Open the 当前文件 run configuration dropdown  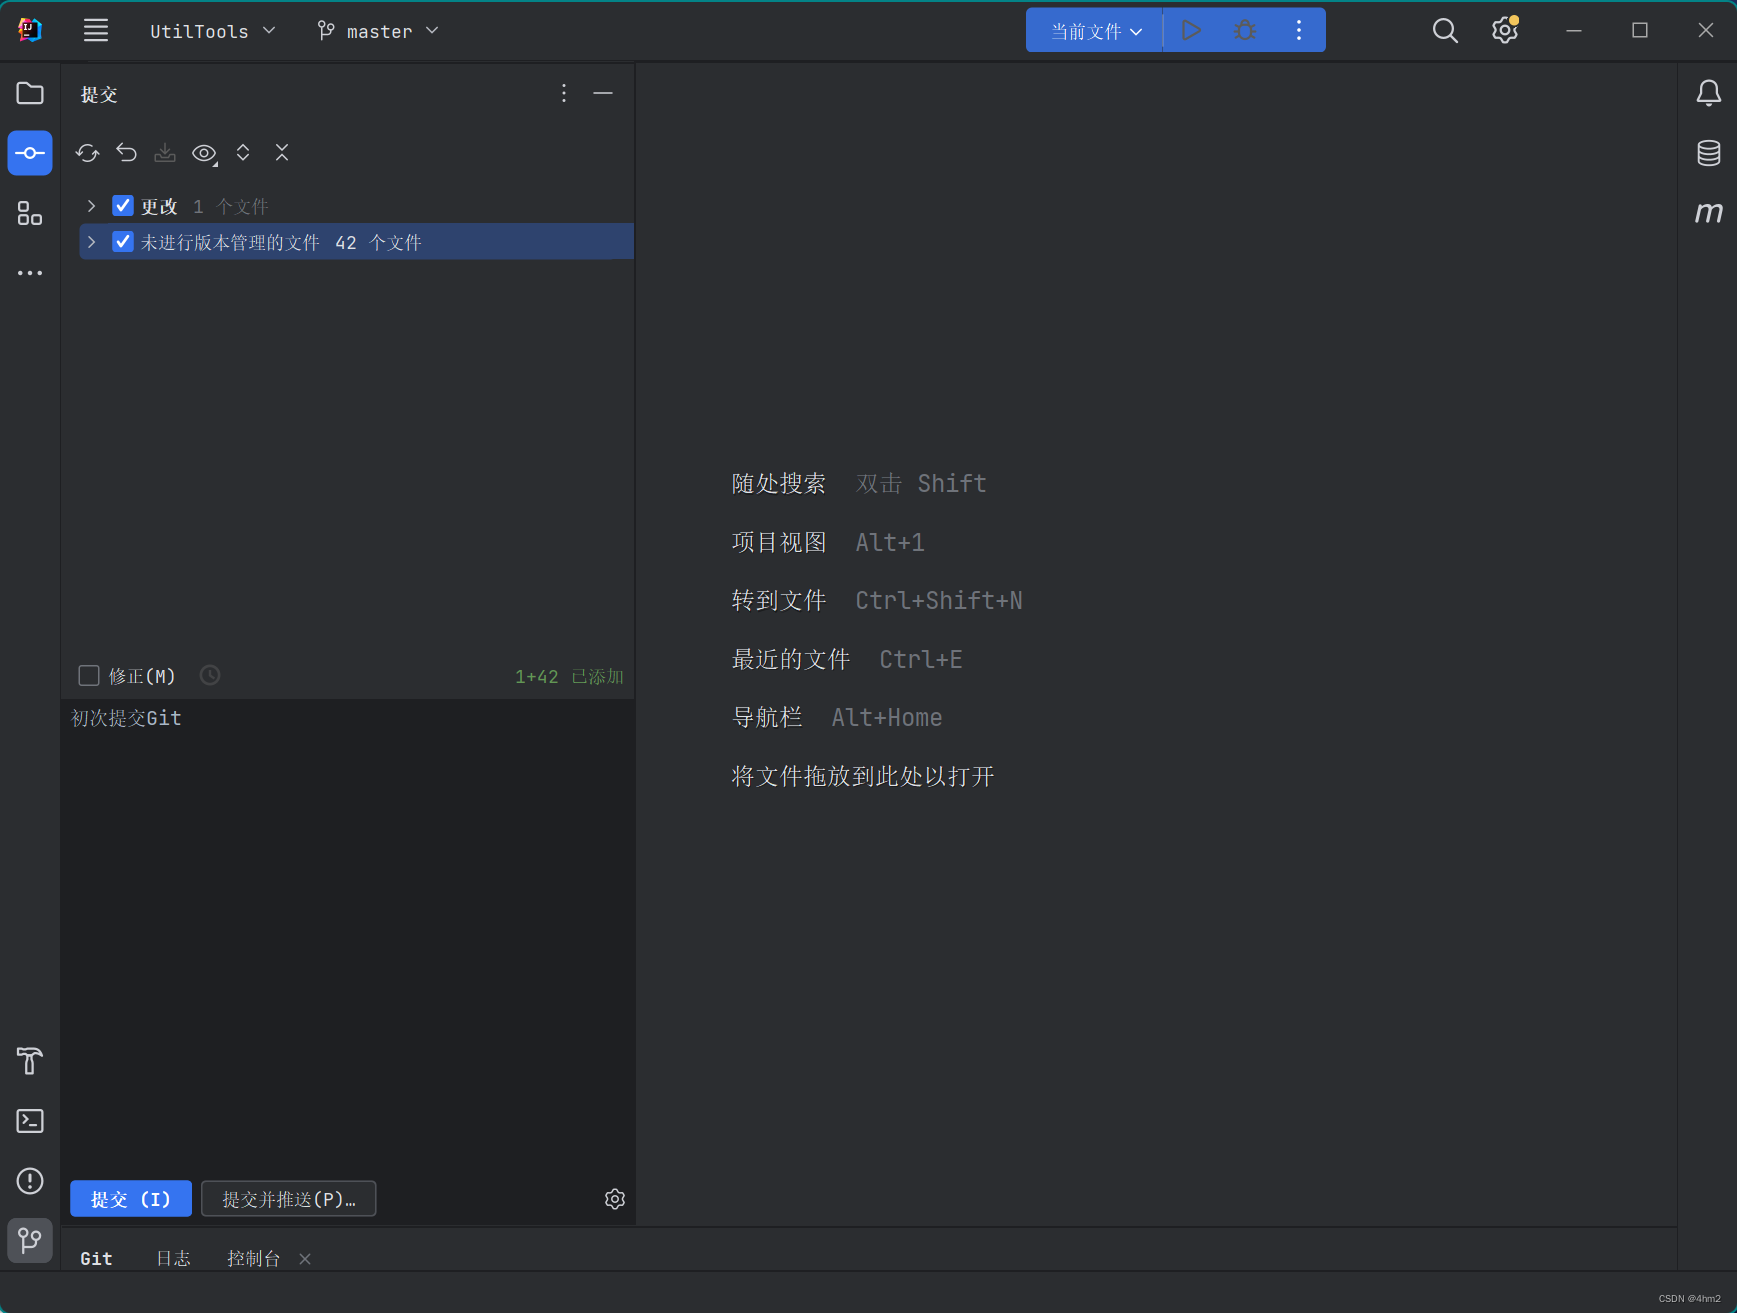pos(1096,31)
